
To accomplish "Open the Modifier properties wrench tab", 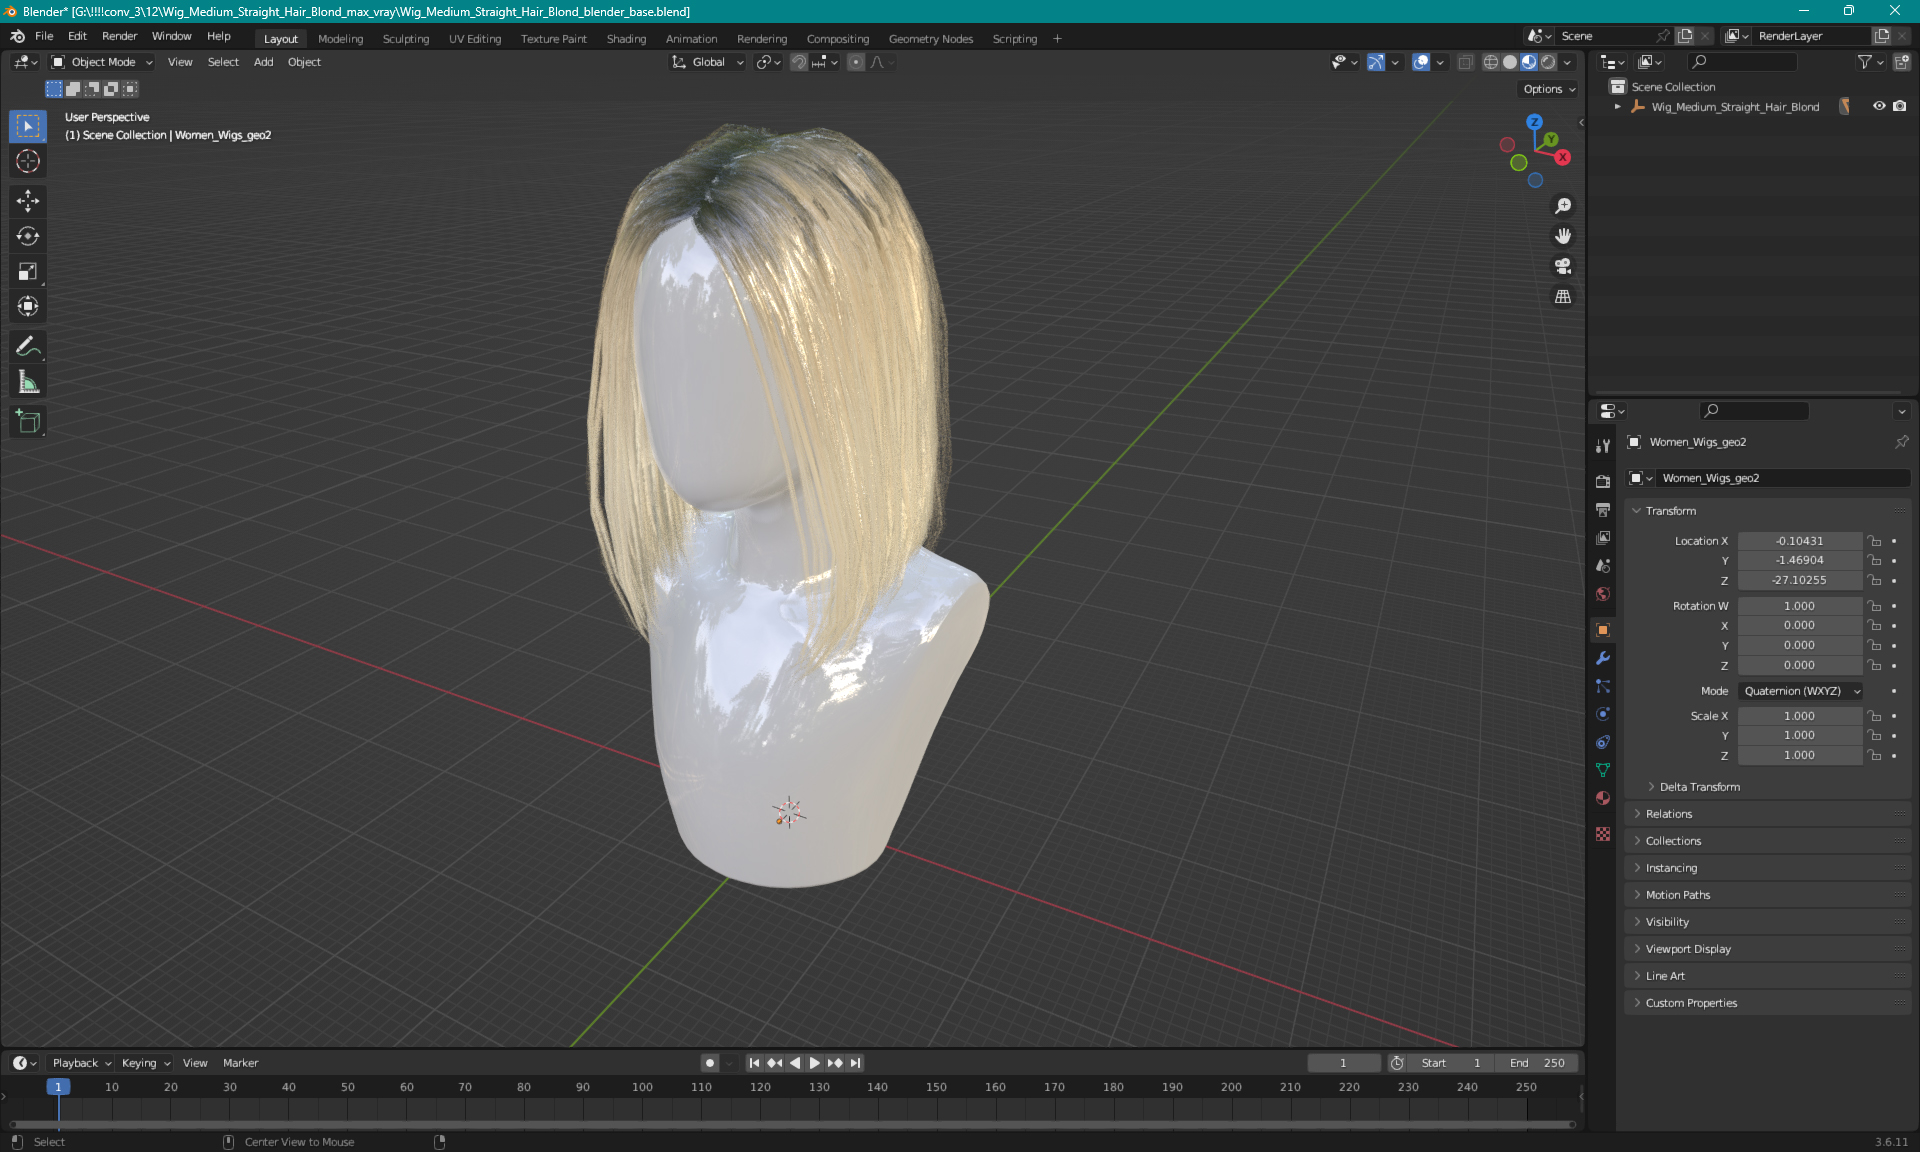I will 1603,658.
